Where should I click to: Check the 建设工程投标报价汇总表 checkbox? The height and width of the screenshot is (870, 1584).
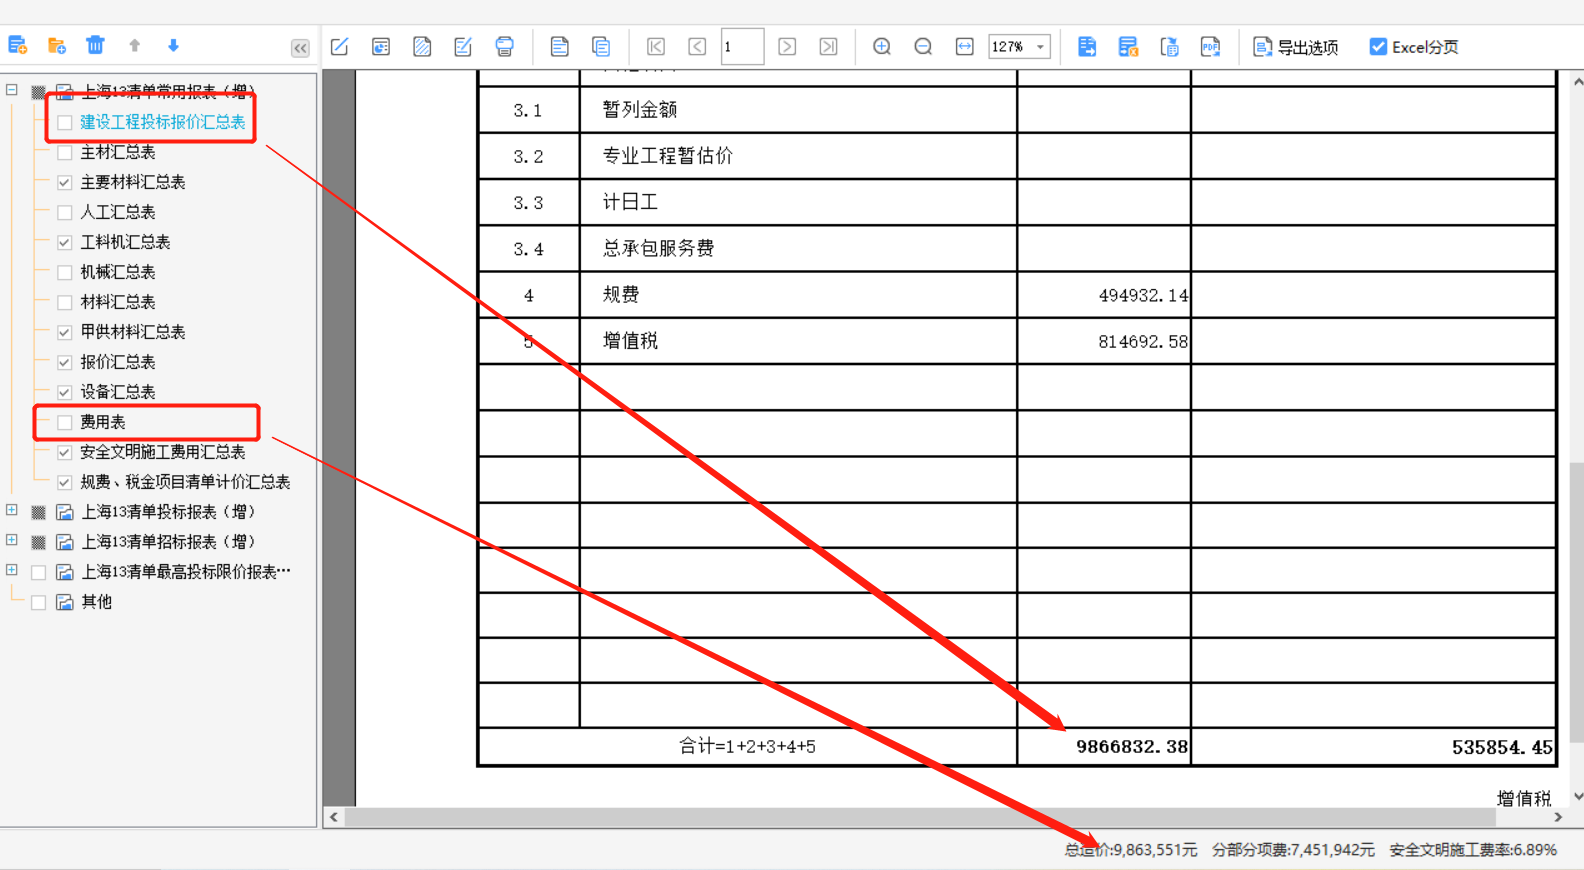65,122
